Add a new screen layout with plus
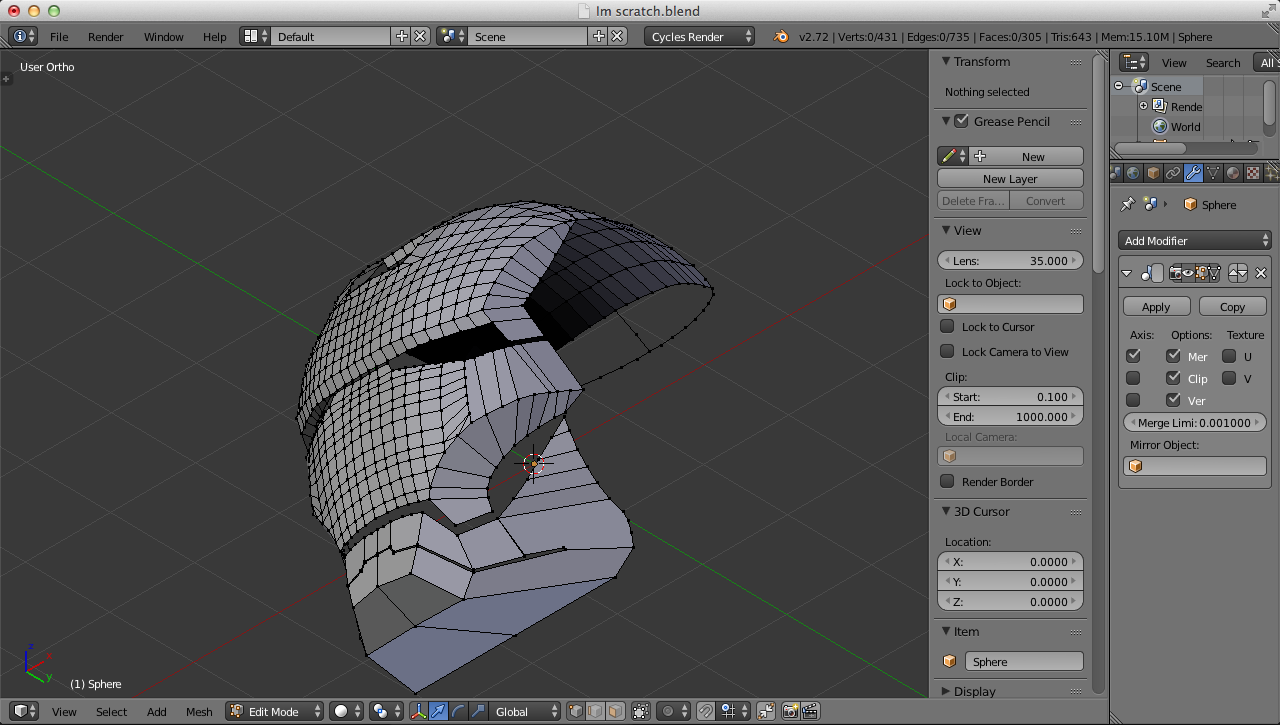 click(x=402, y=36)
